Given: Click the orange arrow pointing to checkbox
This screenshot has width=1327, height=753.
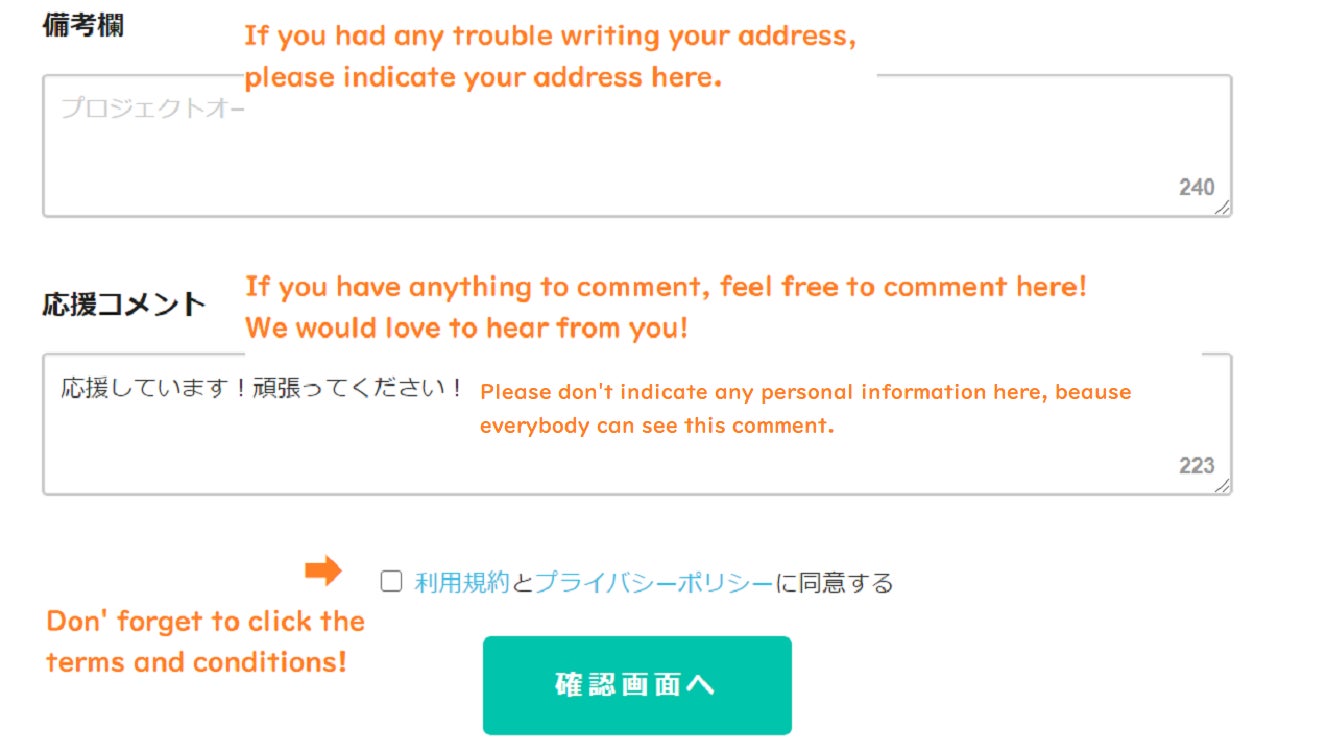Looking at the screenshot, I should coord(323,572).
